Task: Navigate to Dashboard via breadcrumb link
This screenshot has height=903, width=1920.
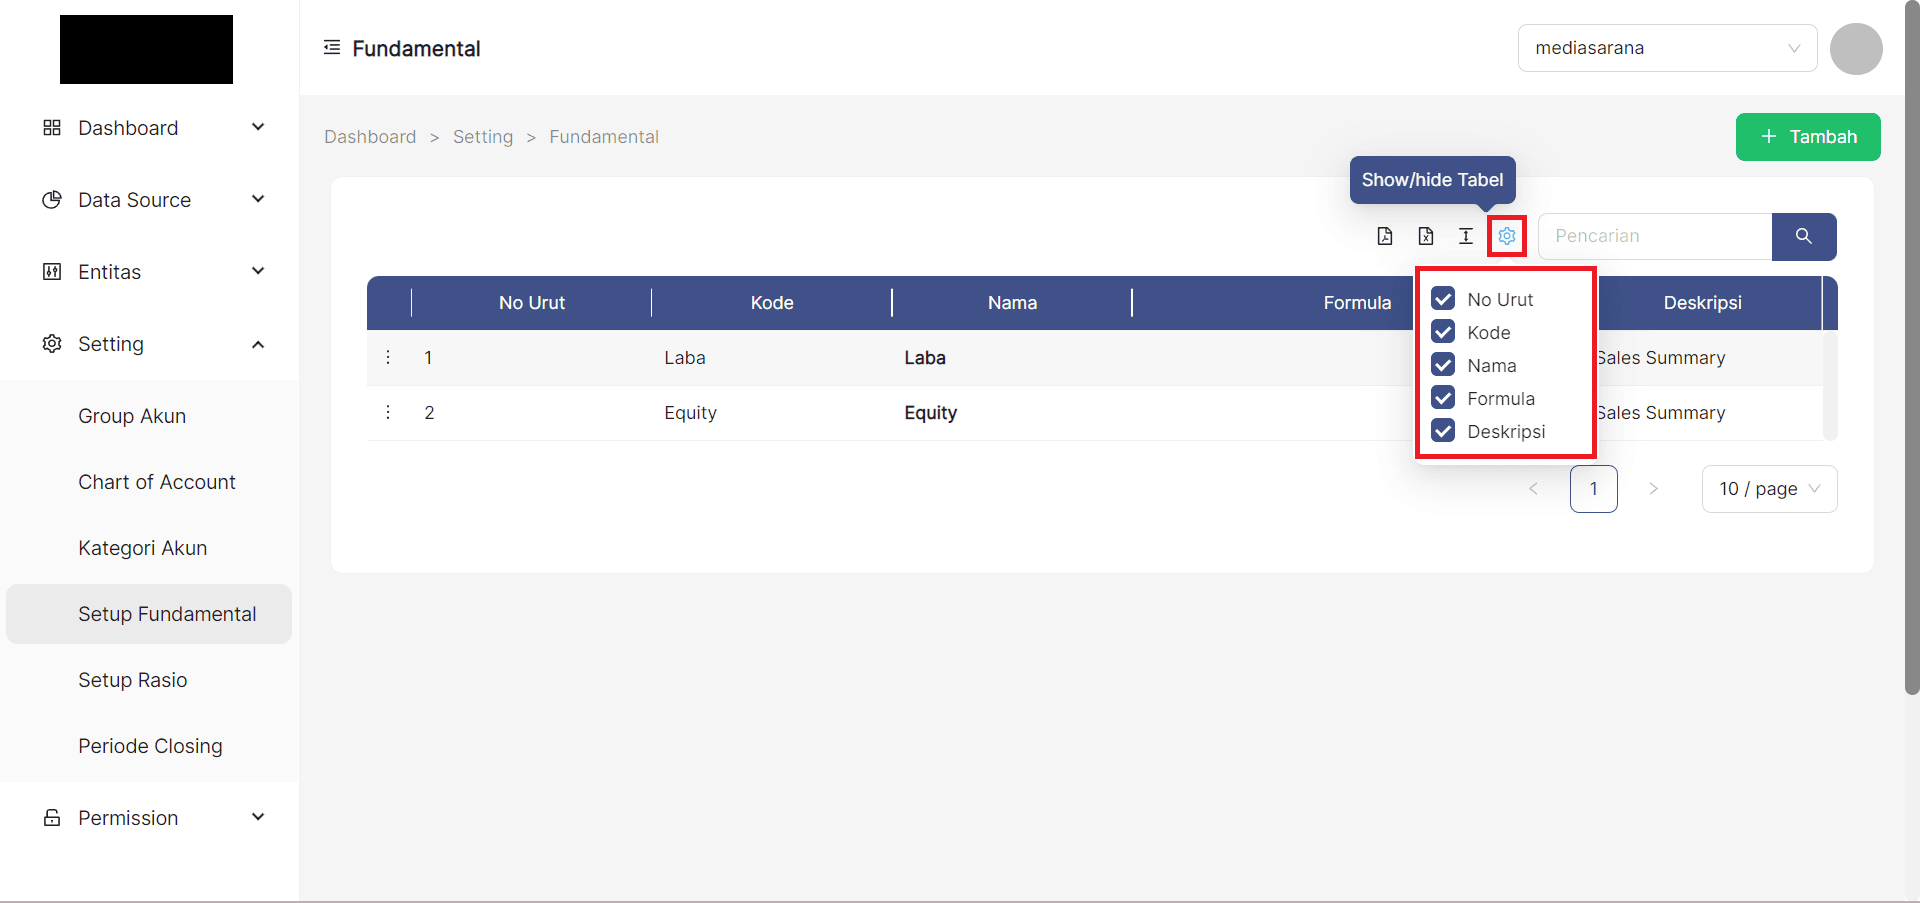Action: (370, 136)
